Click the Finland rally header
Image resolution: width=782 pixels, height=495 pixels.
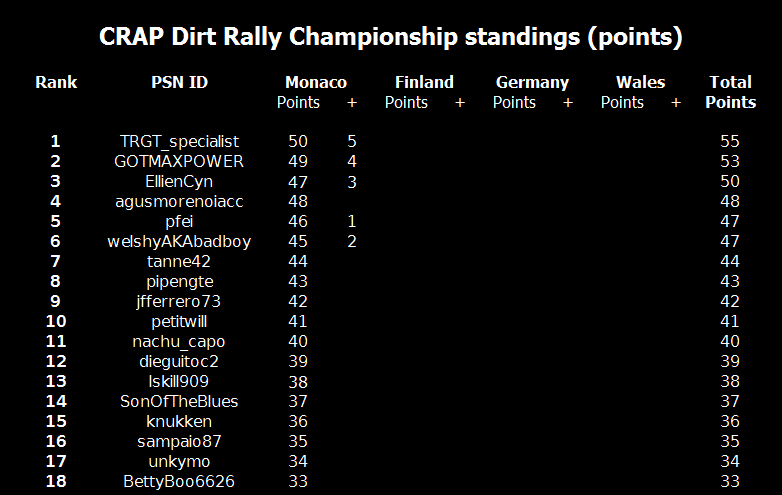[x=424, y=82]
